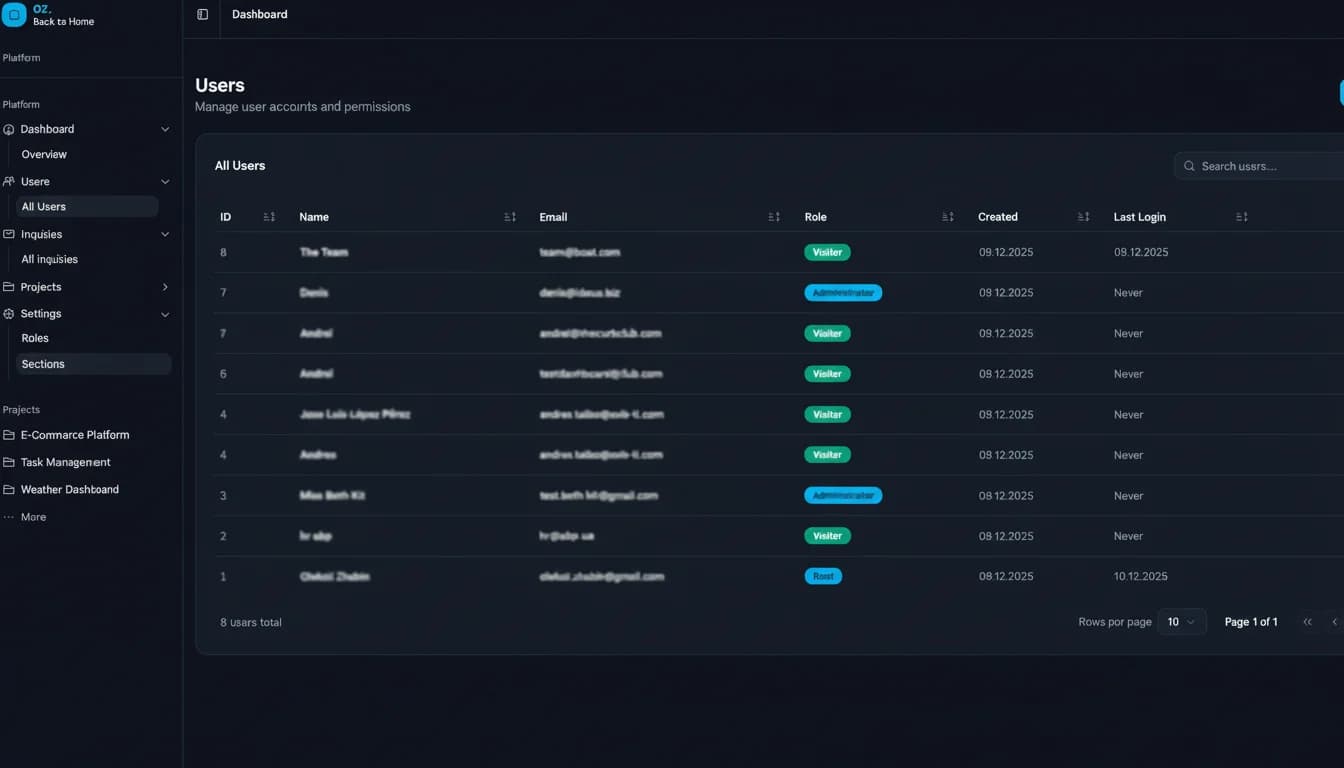Open the Rows per page dropdown

point(1182,621)
